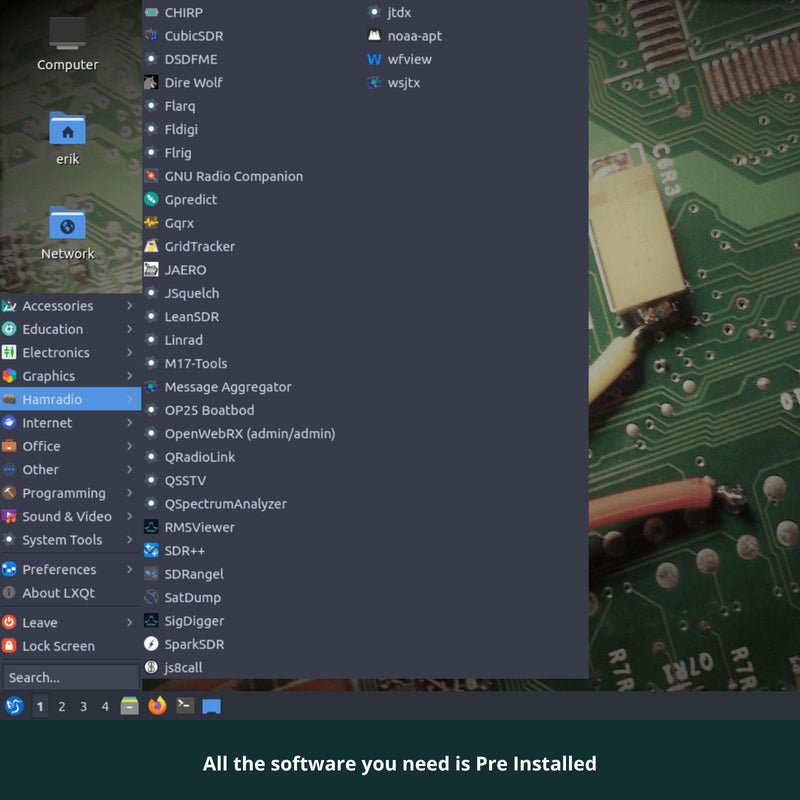Launch wfview W icon

click(x=374, y=59)
